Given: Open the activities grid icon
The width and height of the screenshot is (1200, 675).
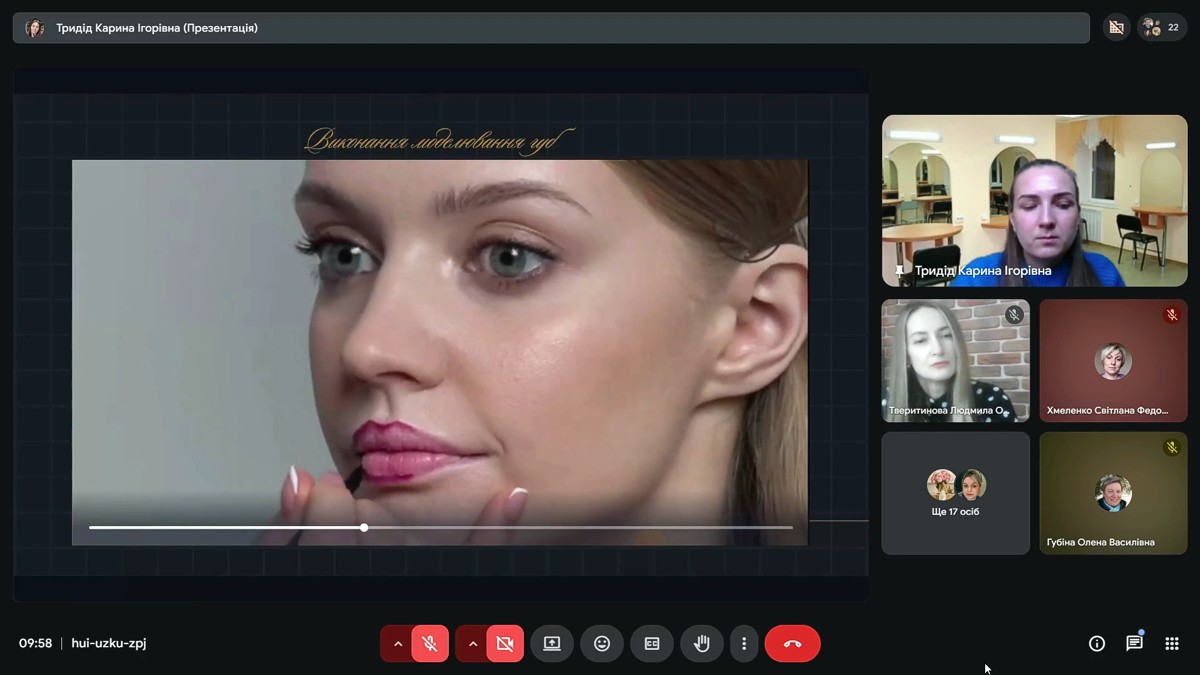Looking at the screenshot, I should [1172, 644].
